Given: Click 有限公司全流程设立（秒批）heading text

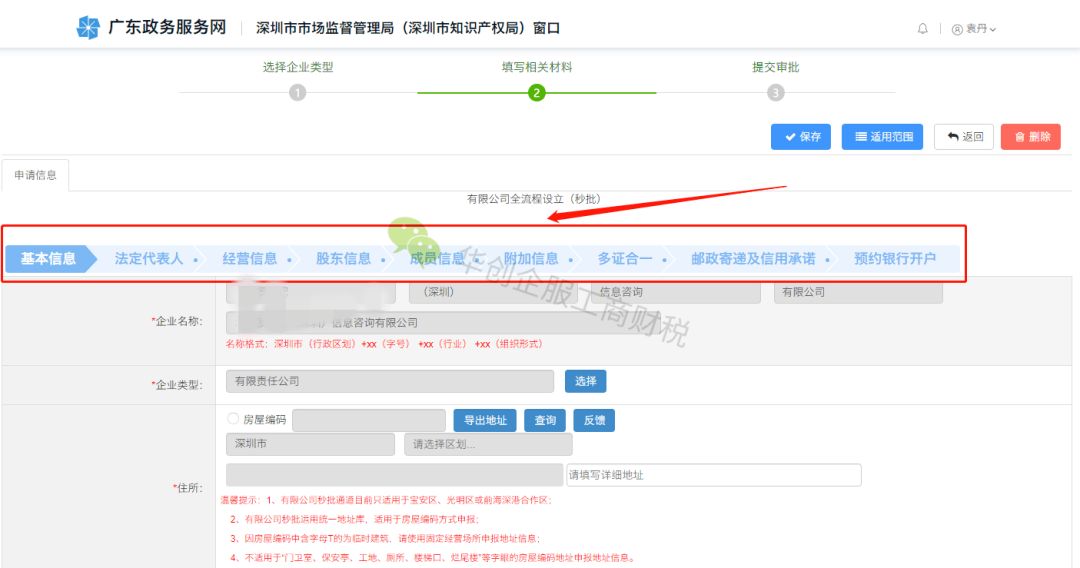Looking at the screenshot, I should pyautogui.click(x=534, y=199).
